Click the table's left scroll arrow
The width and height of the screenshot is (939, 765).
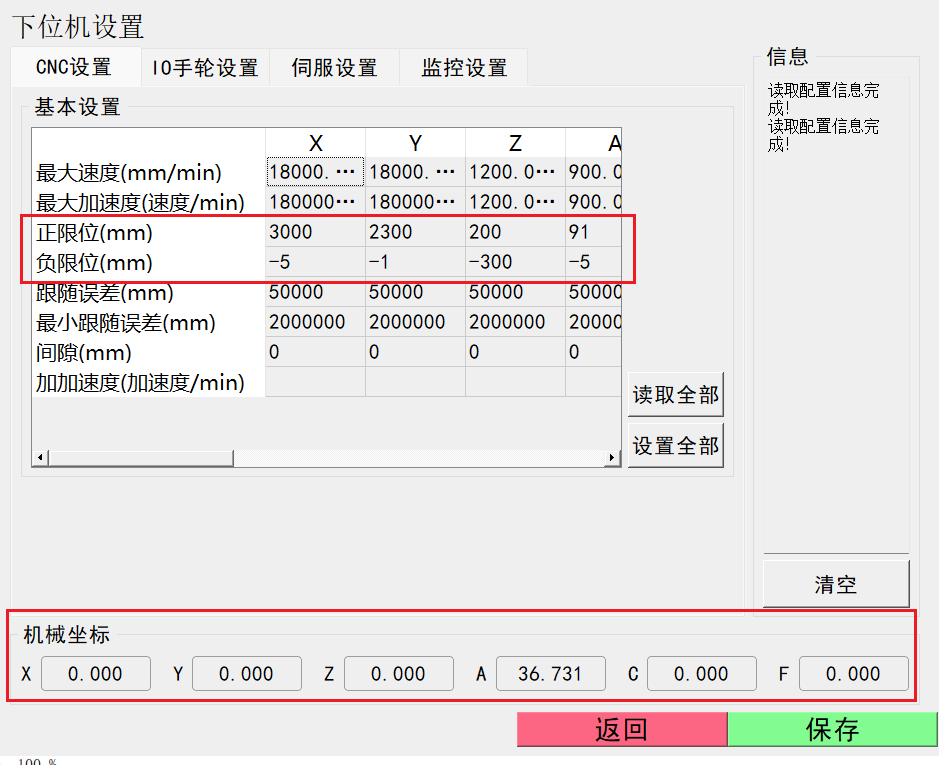pyautogui.click(x=41, y=458)
